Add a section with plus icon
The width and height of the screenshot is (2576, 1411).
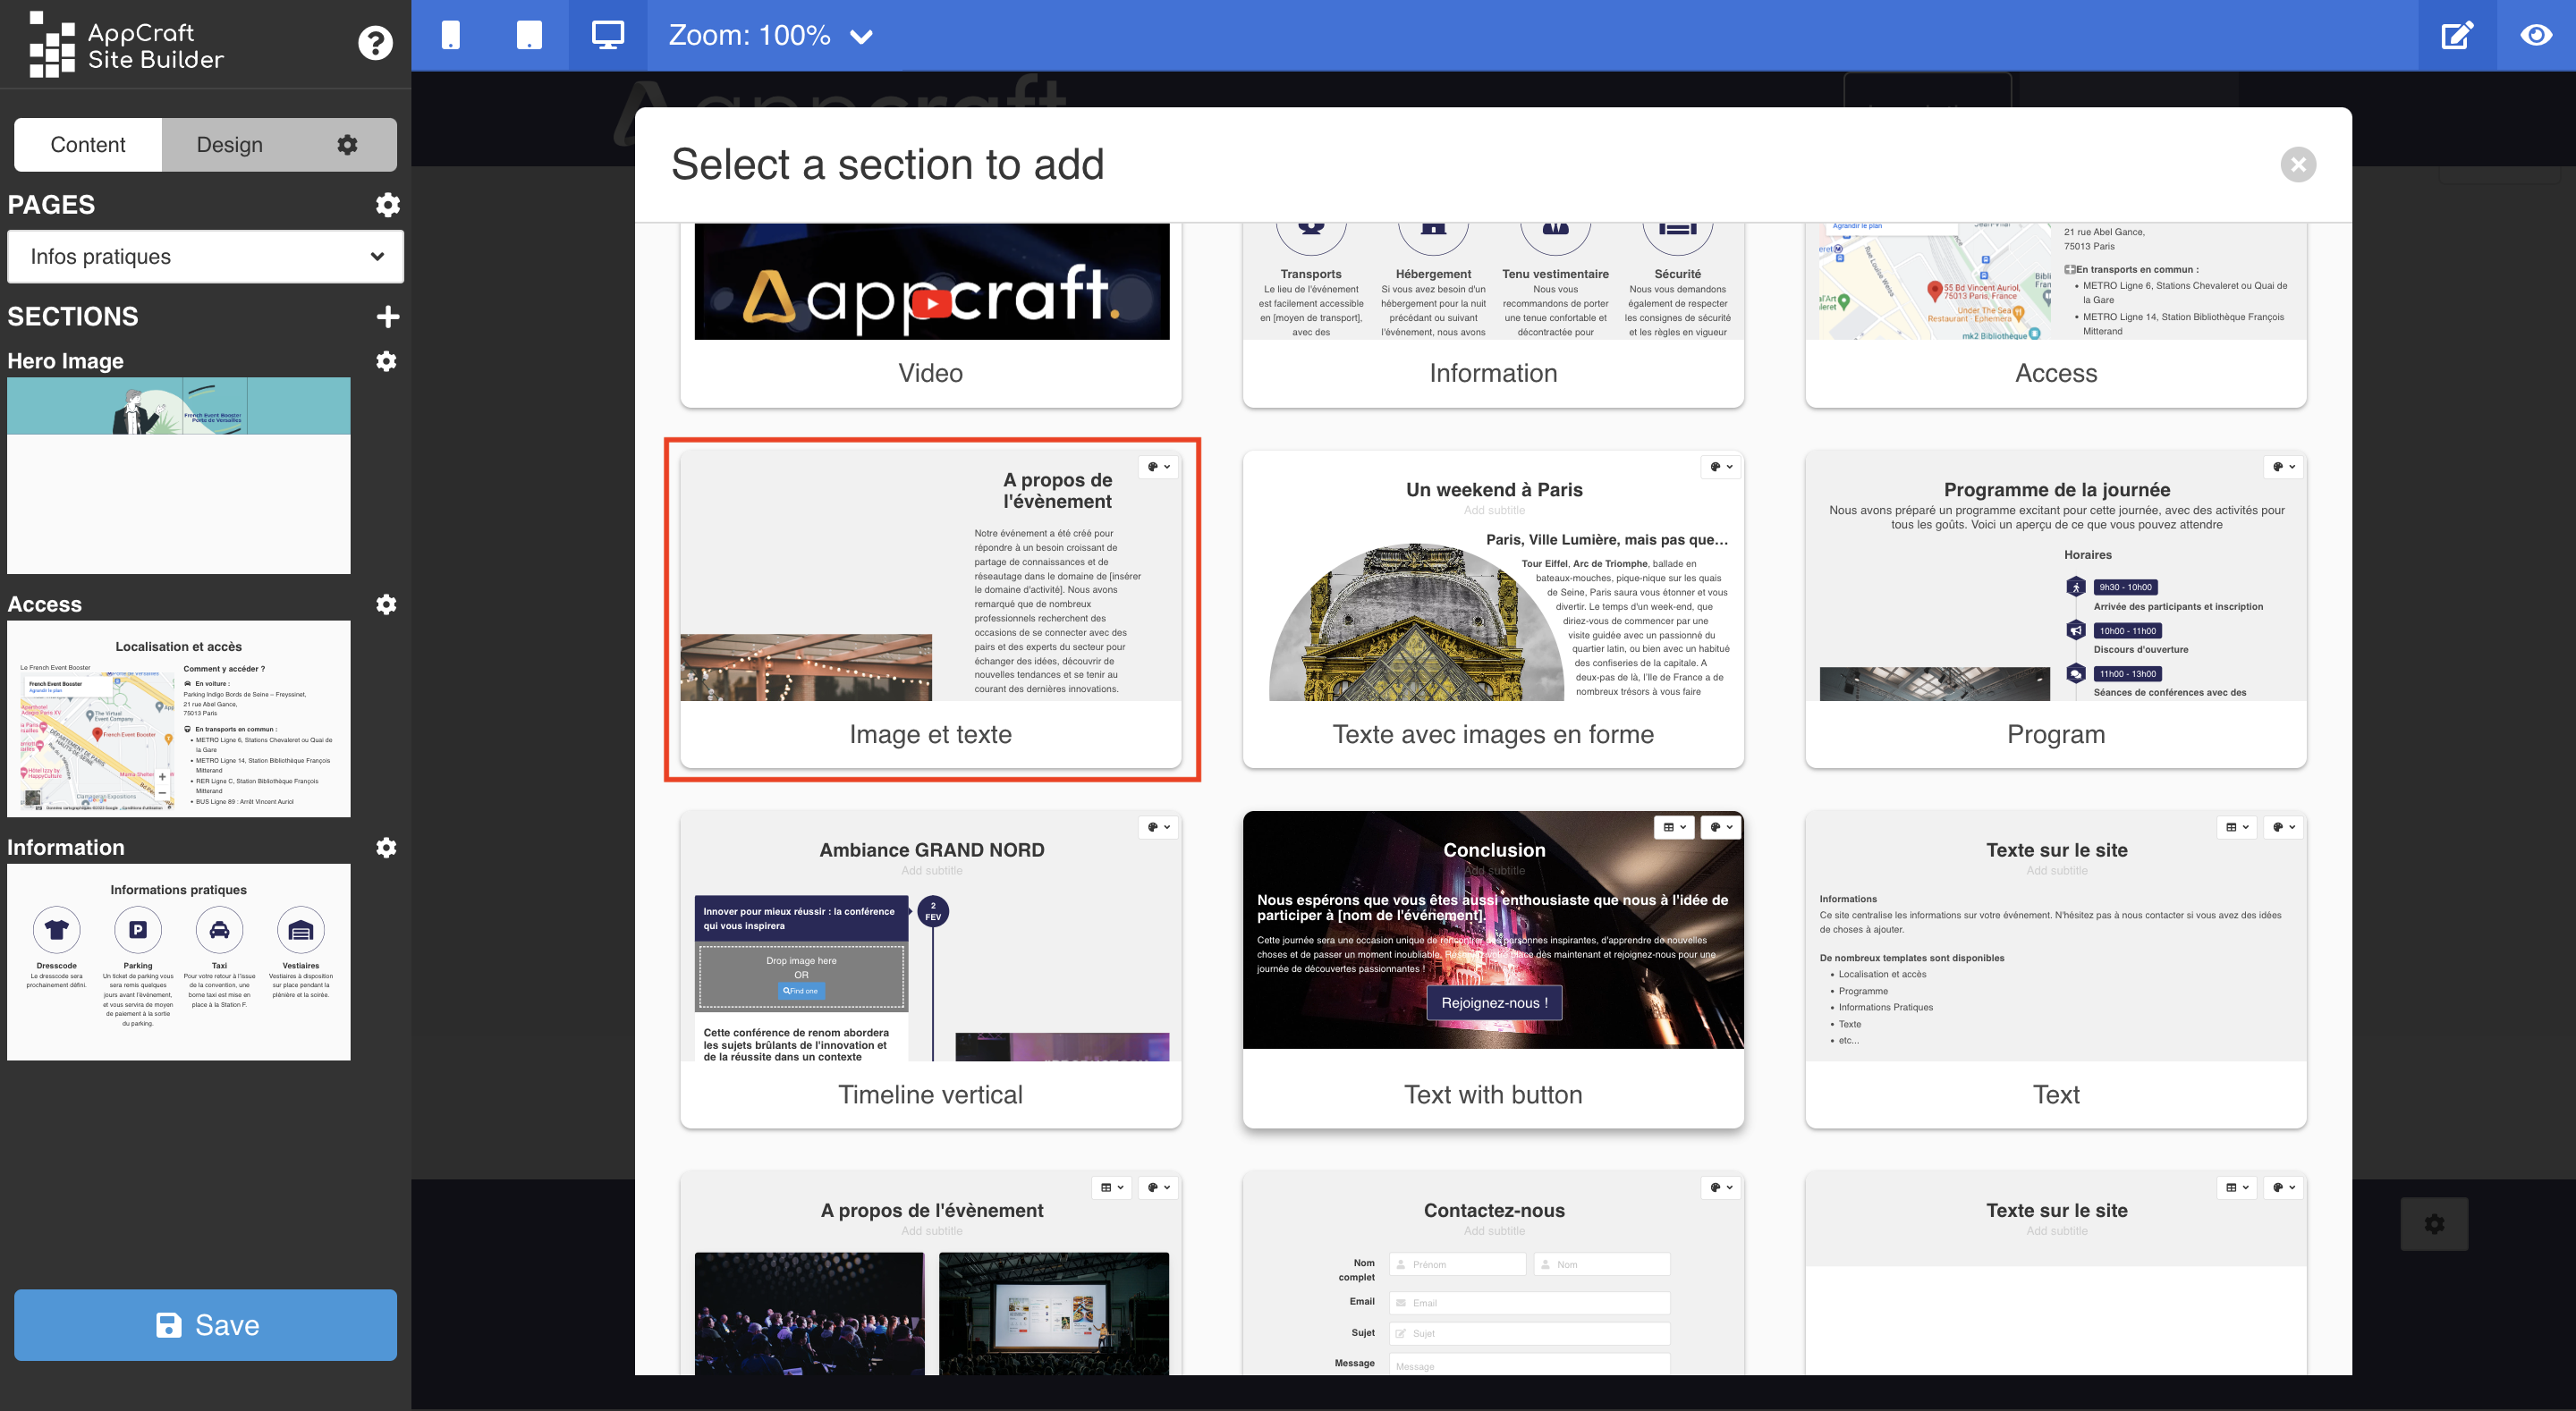coord(387,316)
